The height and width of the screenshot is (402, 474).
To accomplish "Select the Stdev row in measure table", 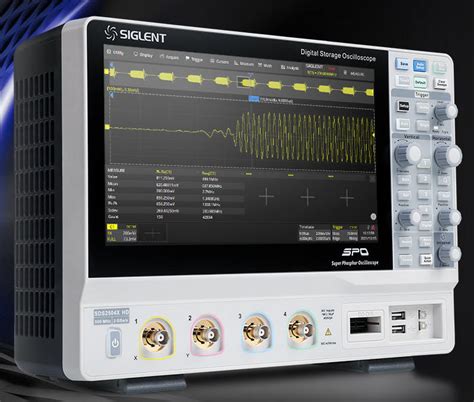I will click(x=175, y=210).
